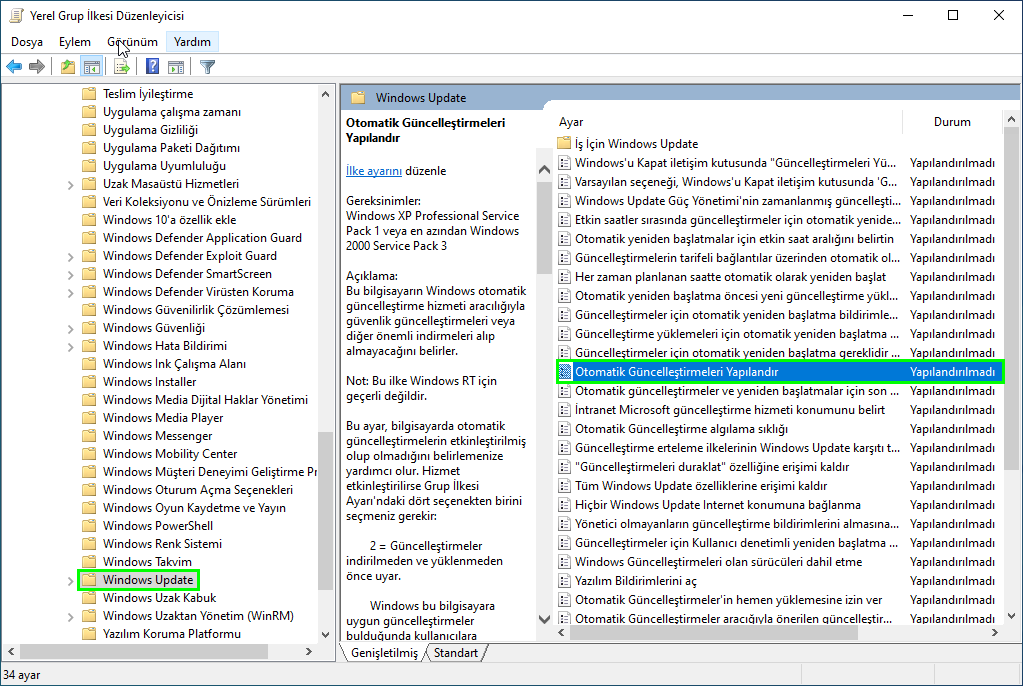The image size is (1023, 686).
Task: Click the Durum column header
Action: click(x=952, y=122)
